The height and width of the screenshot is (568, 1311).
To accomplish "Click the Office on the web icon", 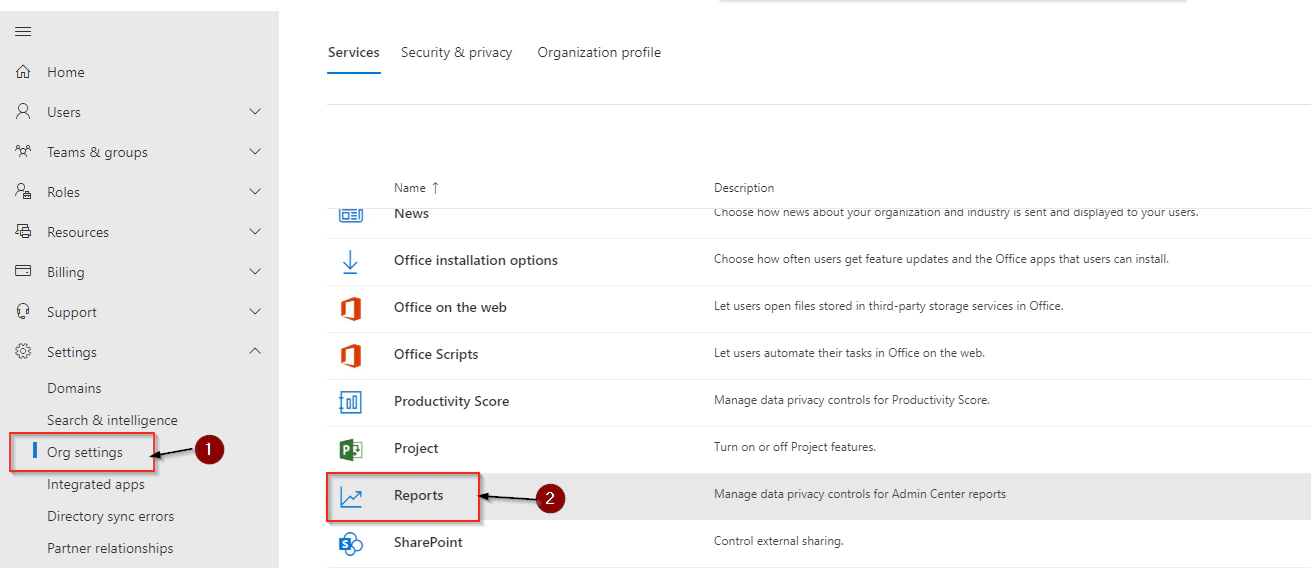I will tap(350, 308).
